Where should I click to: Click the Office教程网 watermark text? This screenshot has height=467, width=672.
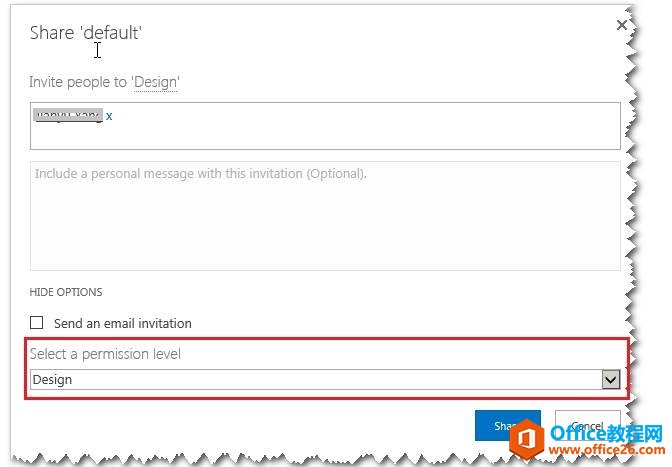(x=606, y=430)
